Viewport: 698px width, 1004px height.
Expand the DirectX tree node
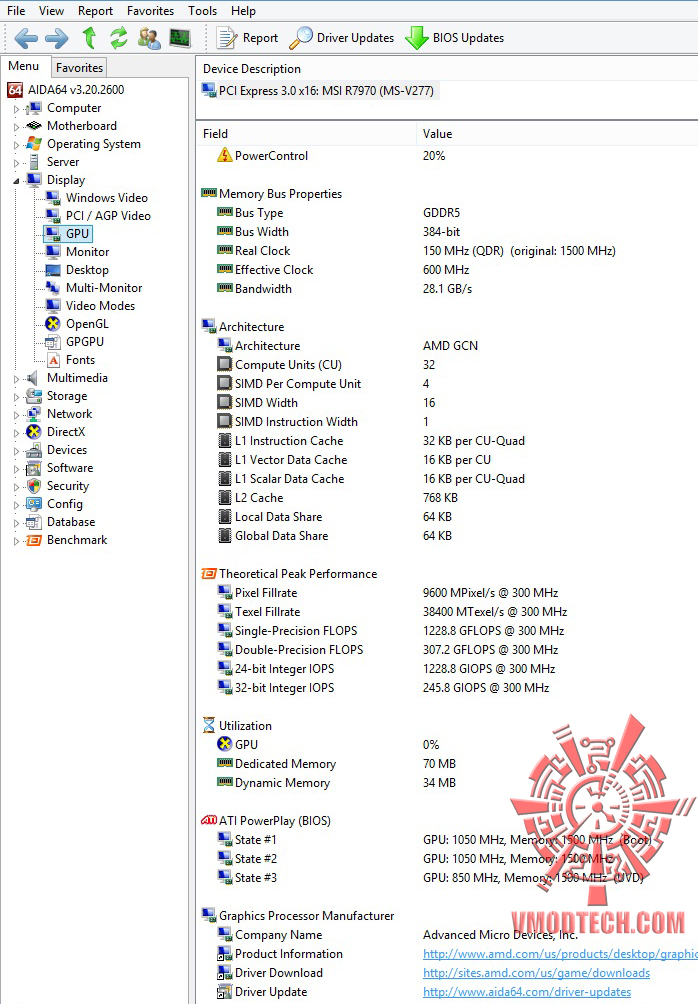pos(17,432)
